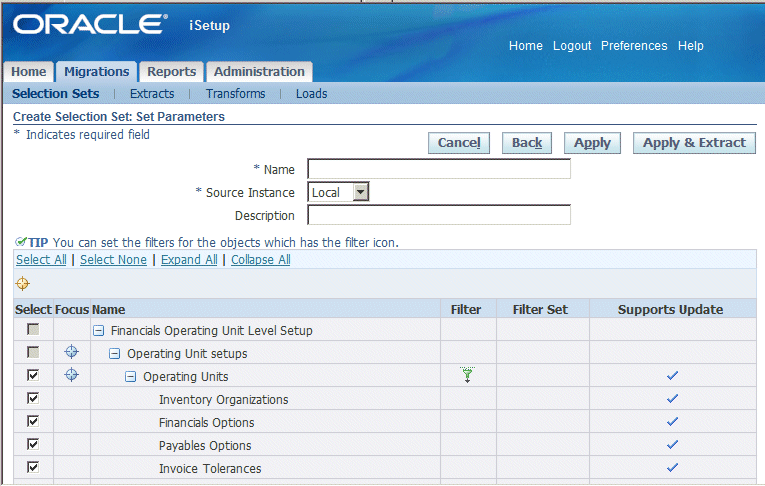Screen dimensions: 765x486
Task: Click the Operating Unit setups text
Action: (187, 354)
